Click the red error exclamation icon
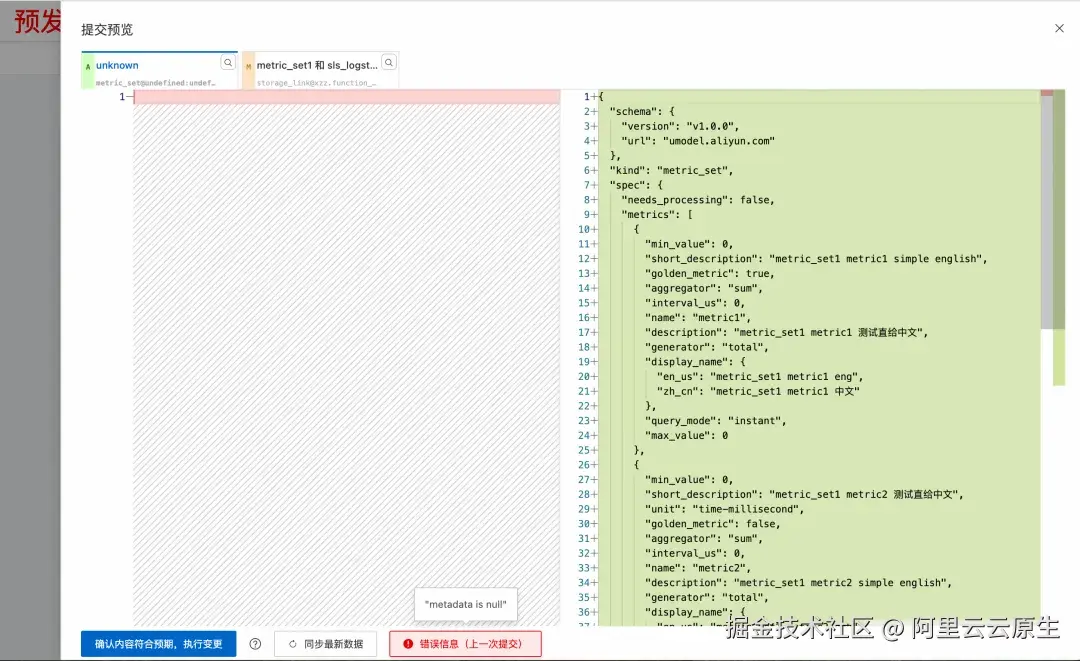 (x=408, y=644)
